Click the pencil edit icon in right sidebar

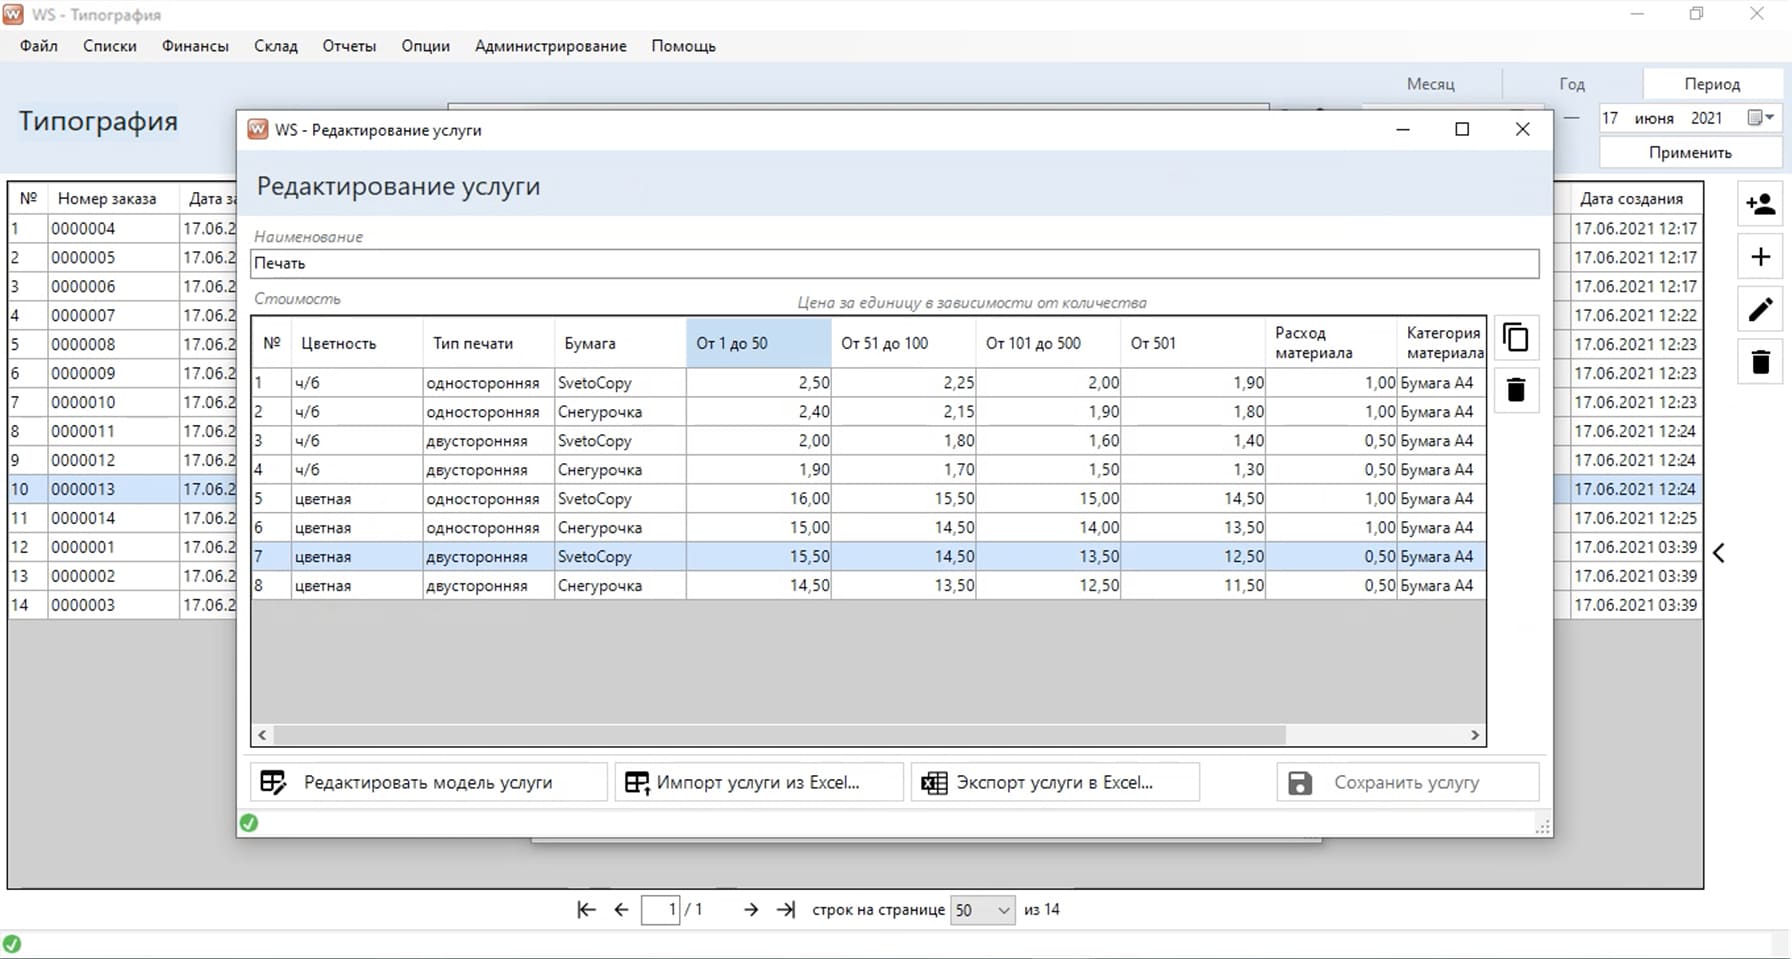(1760, 310)
